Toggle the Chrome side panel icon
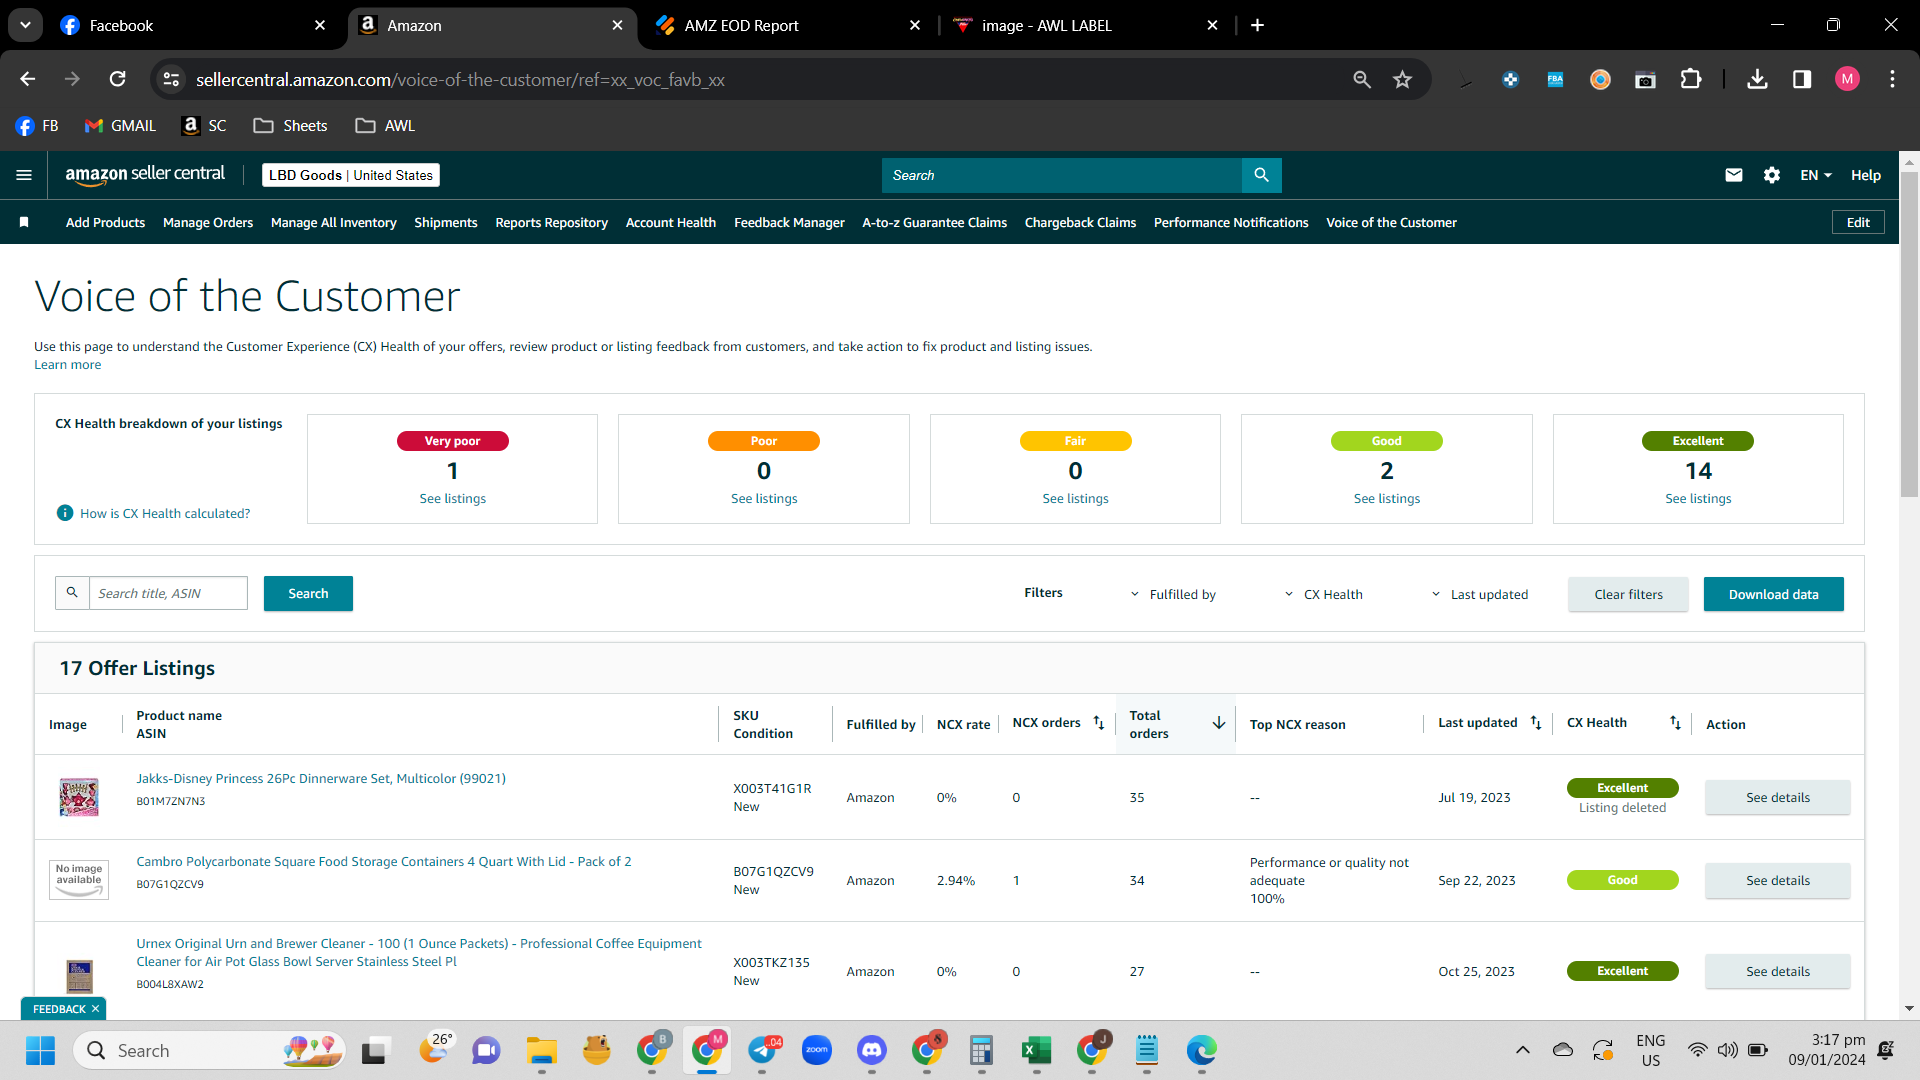Image resolution: width=1920 pixels, height=1080 pixels. [x=1802, y=79]
